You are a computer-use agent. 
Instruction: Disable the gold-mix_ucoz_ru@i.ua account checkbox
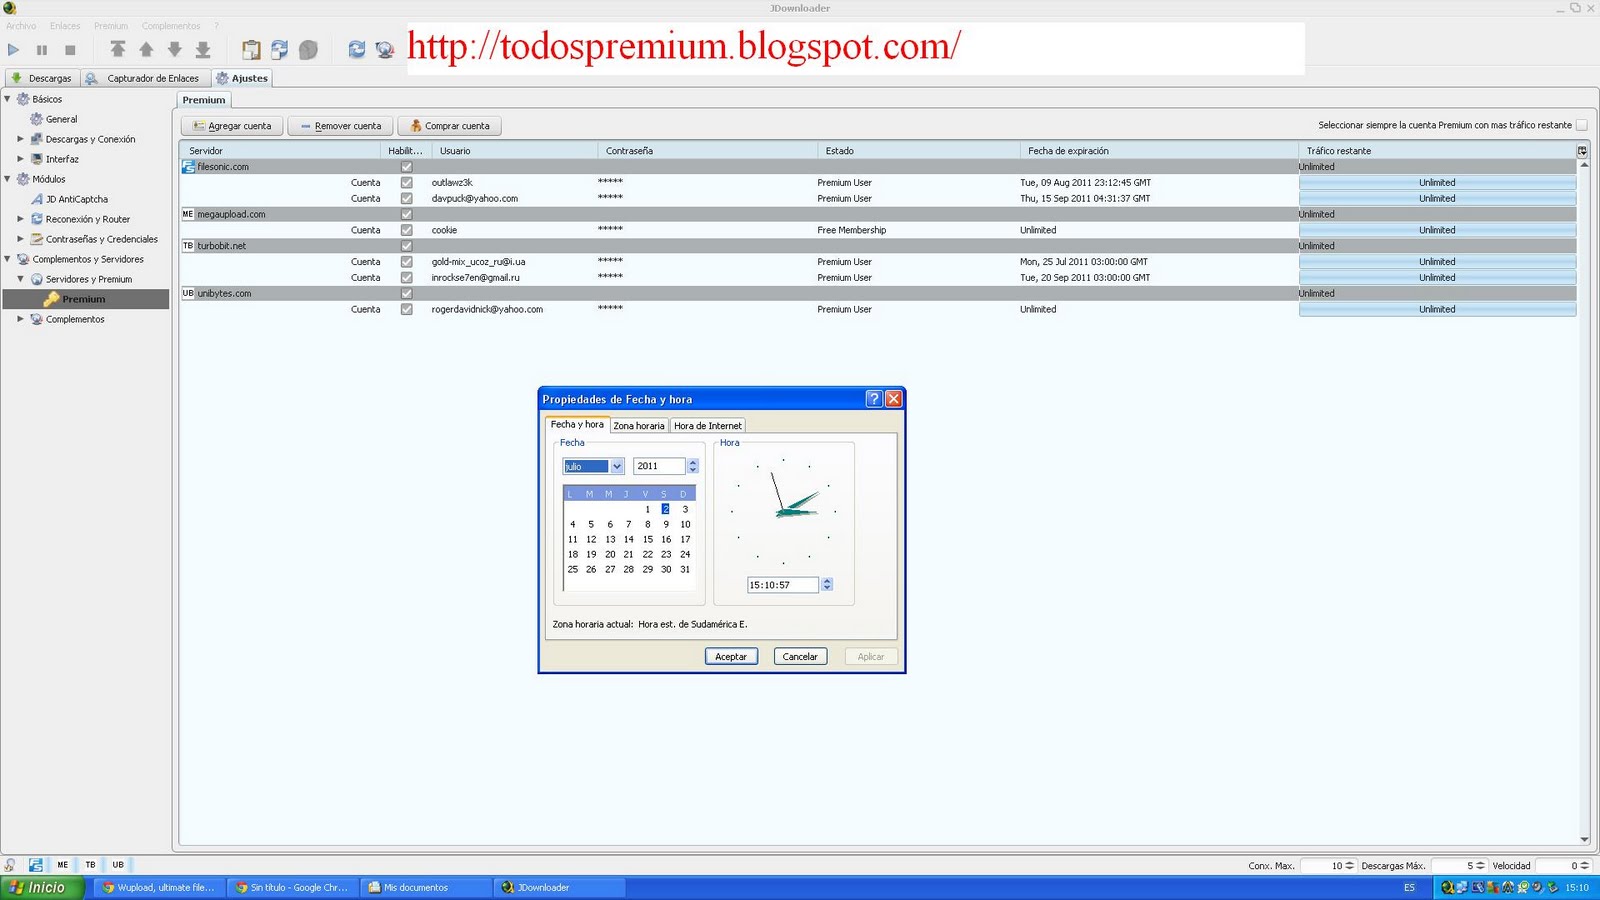[406, 262]
